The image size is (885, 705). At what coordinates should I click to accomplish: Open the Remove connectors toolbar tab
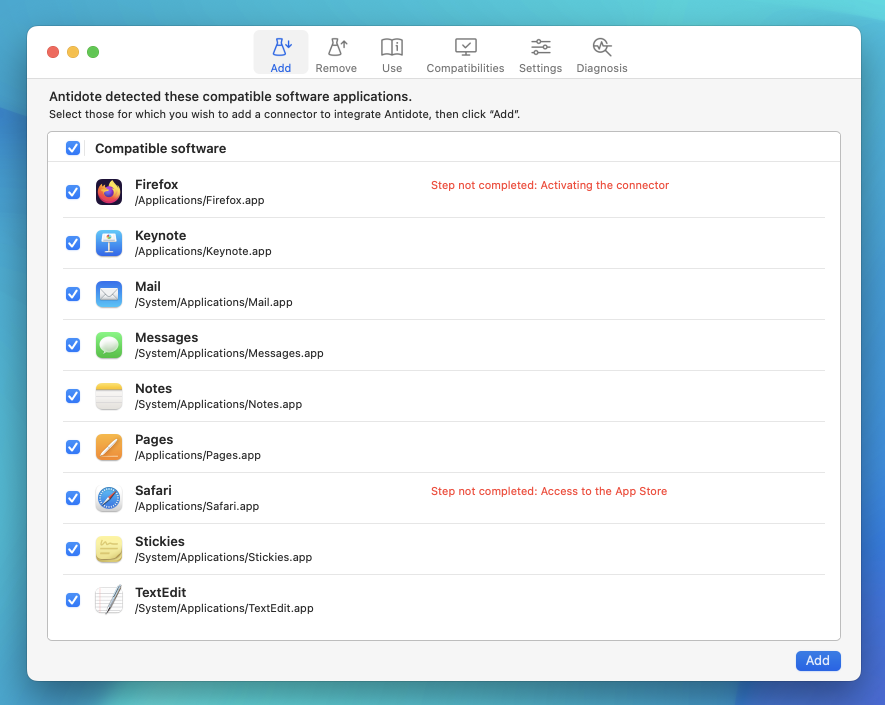pos(336,54)
